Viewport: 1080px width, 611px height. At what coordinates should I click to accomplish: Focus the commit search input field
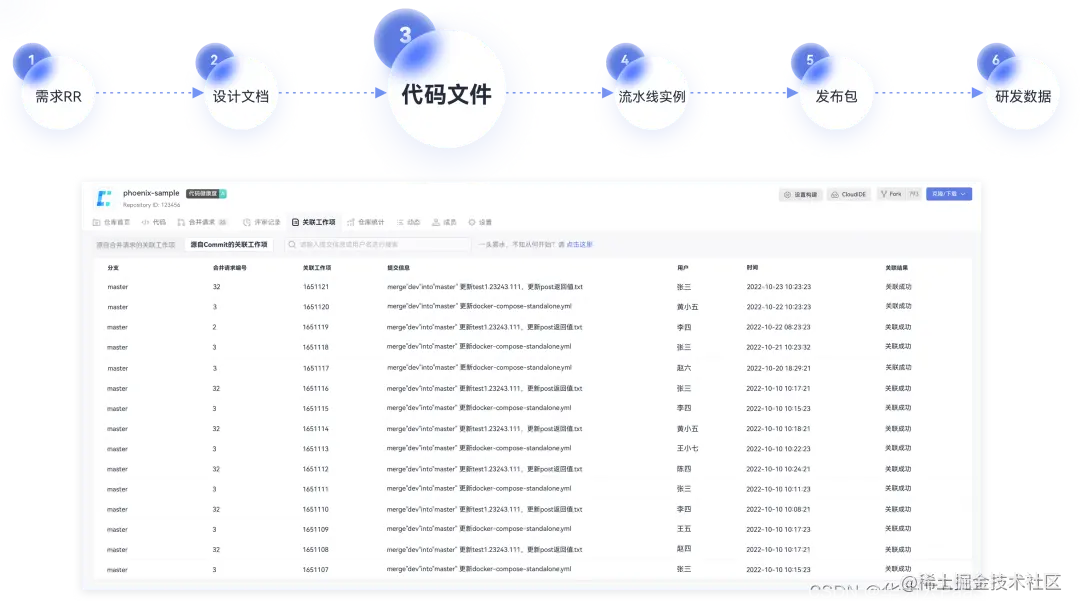tap(377, 245)
